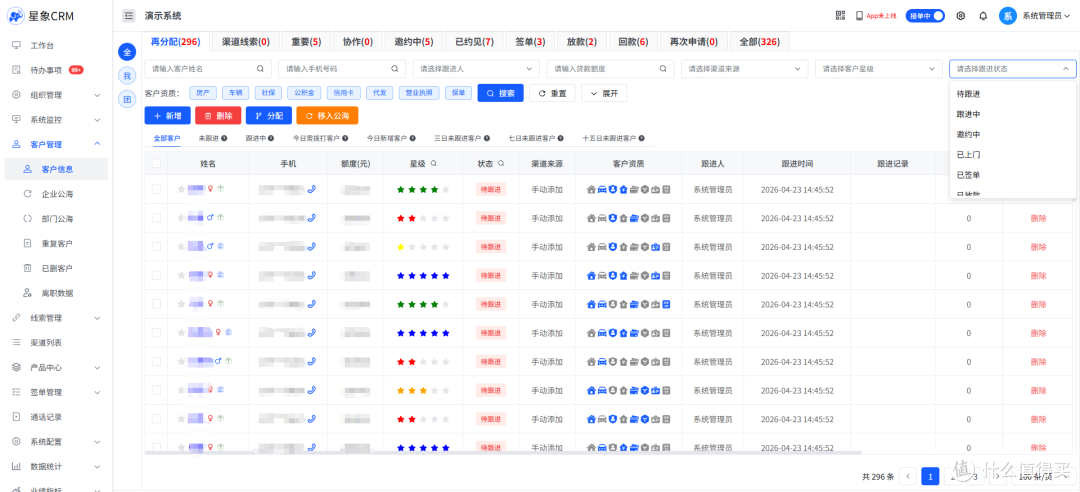Open 渠道列表 in sidebar

pos(46,342)
